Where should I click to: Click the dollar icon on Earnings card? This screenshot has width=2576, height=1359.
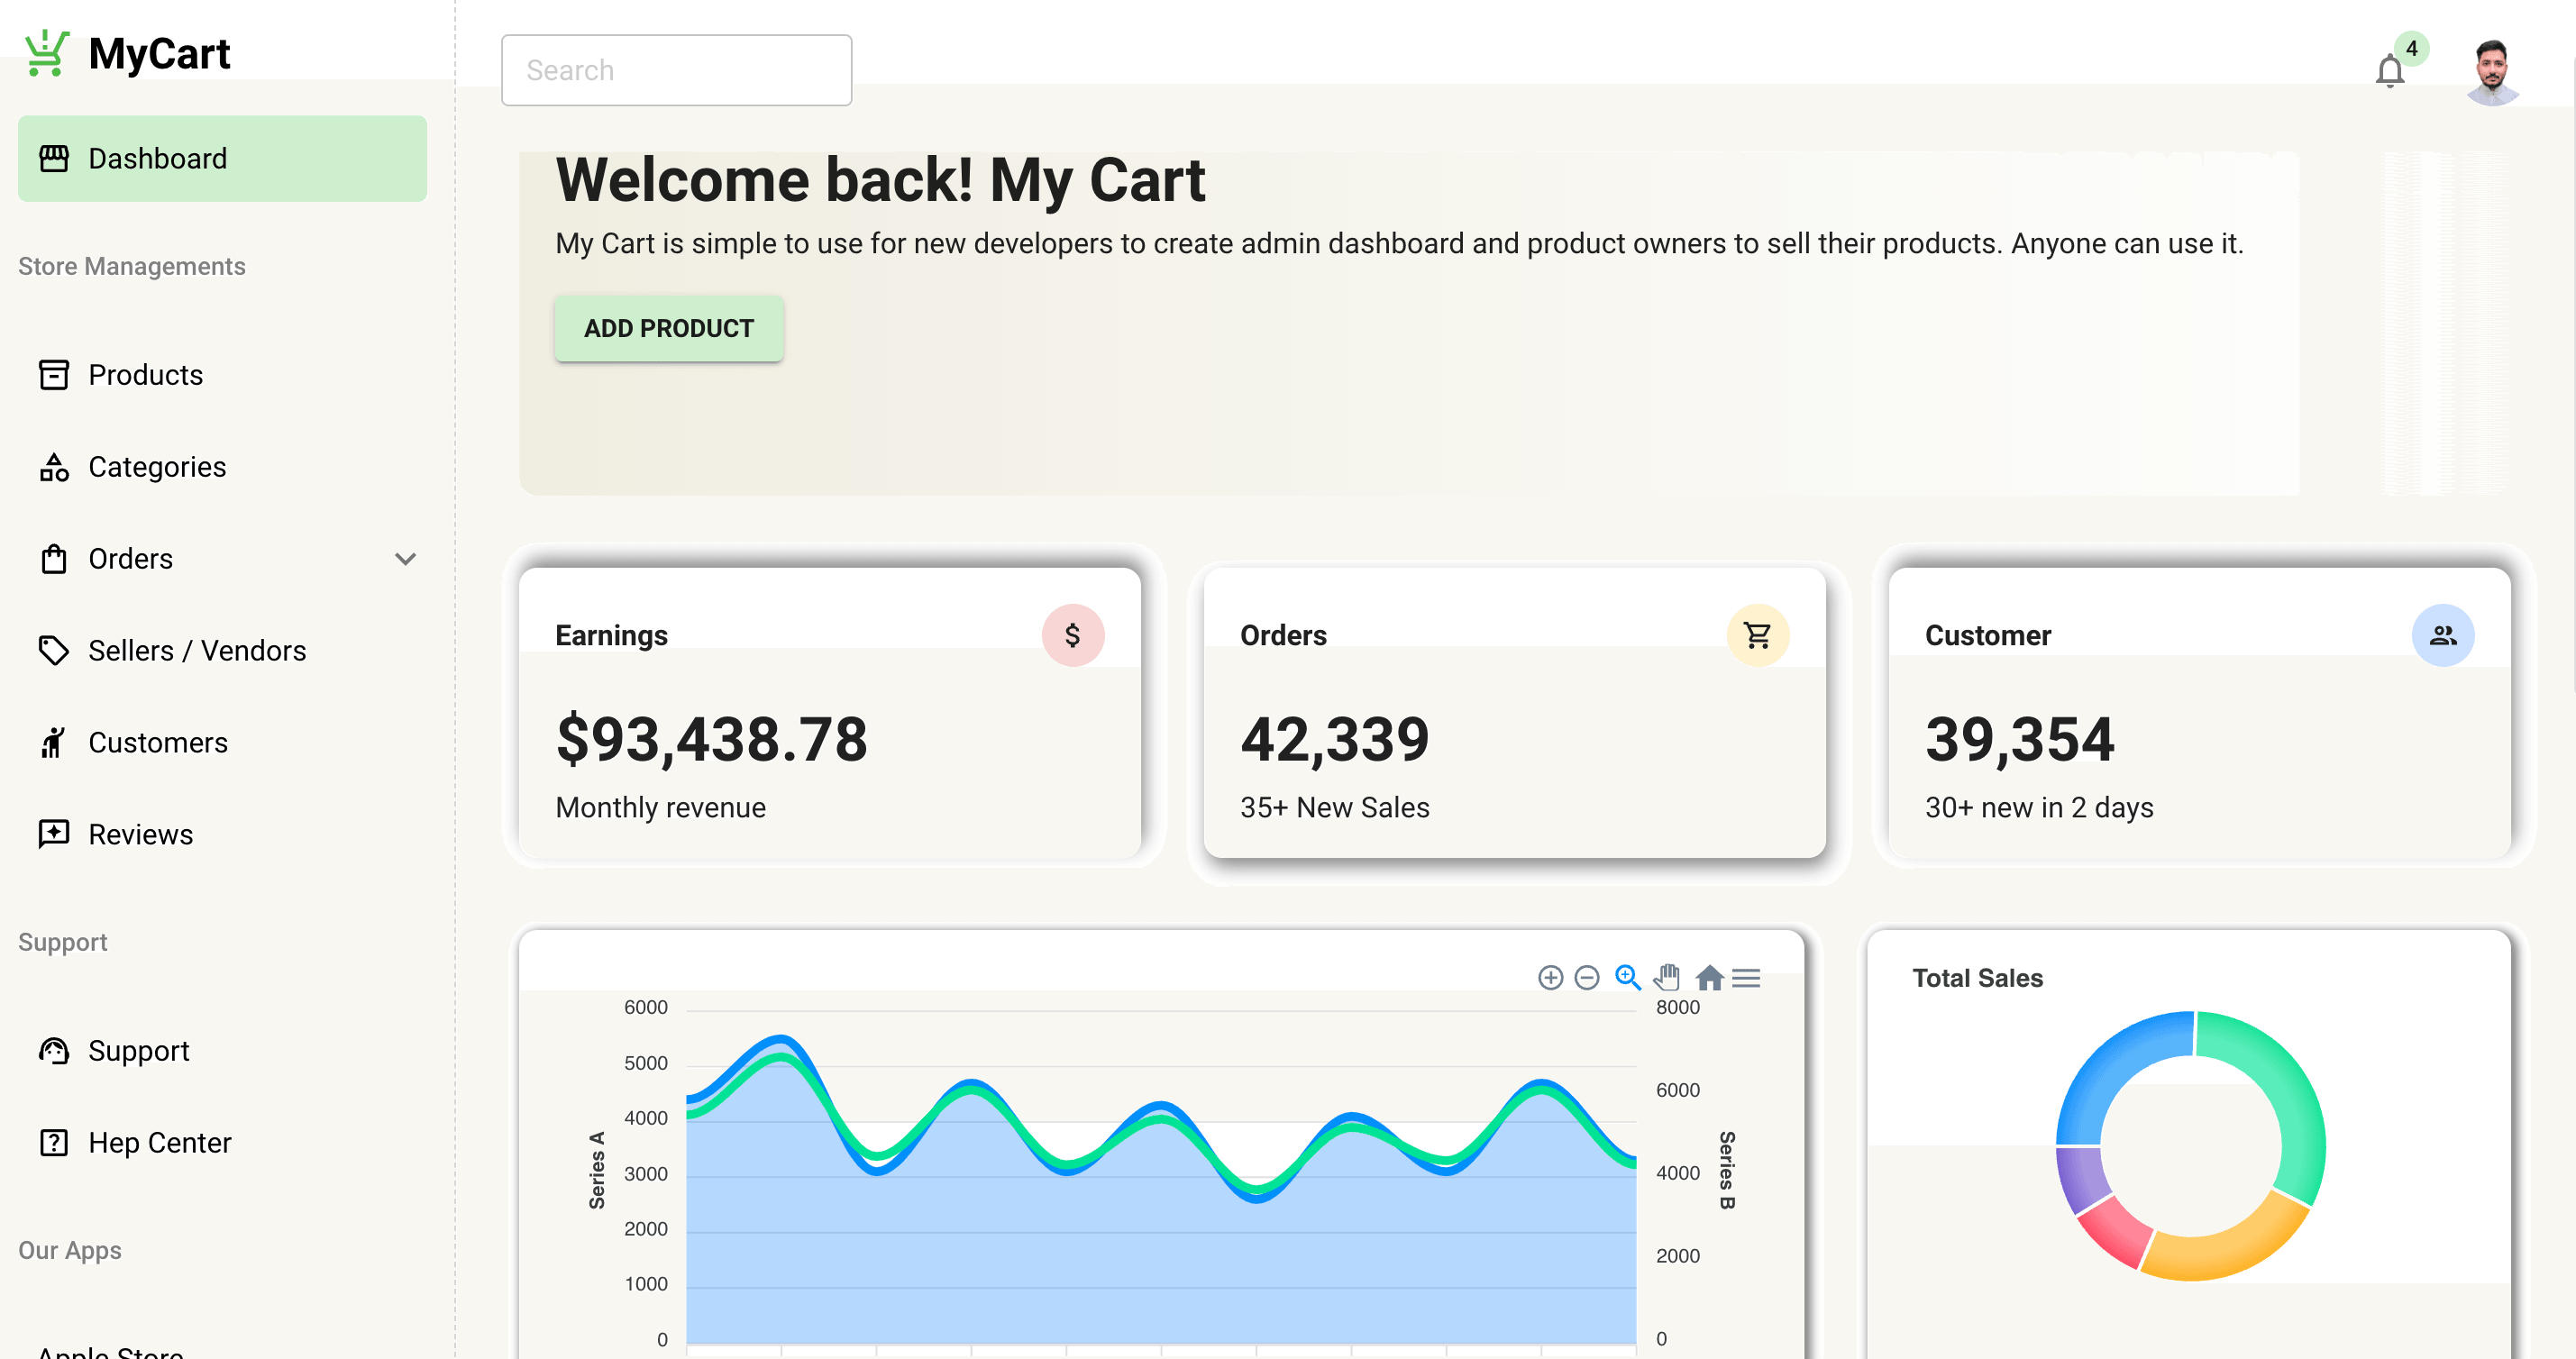tap(1072, 635)
